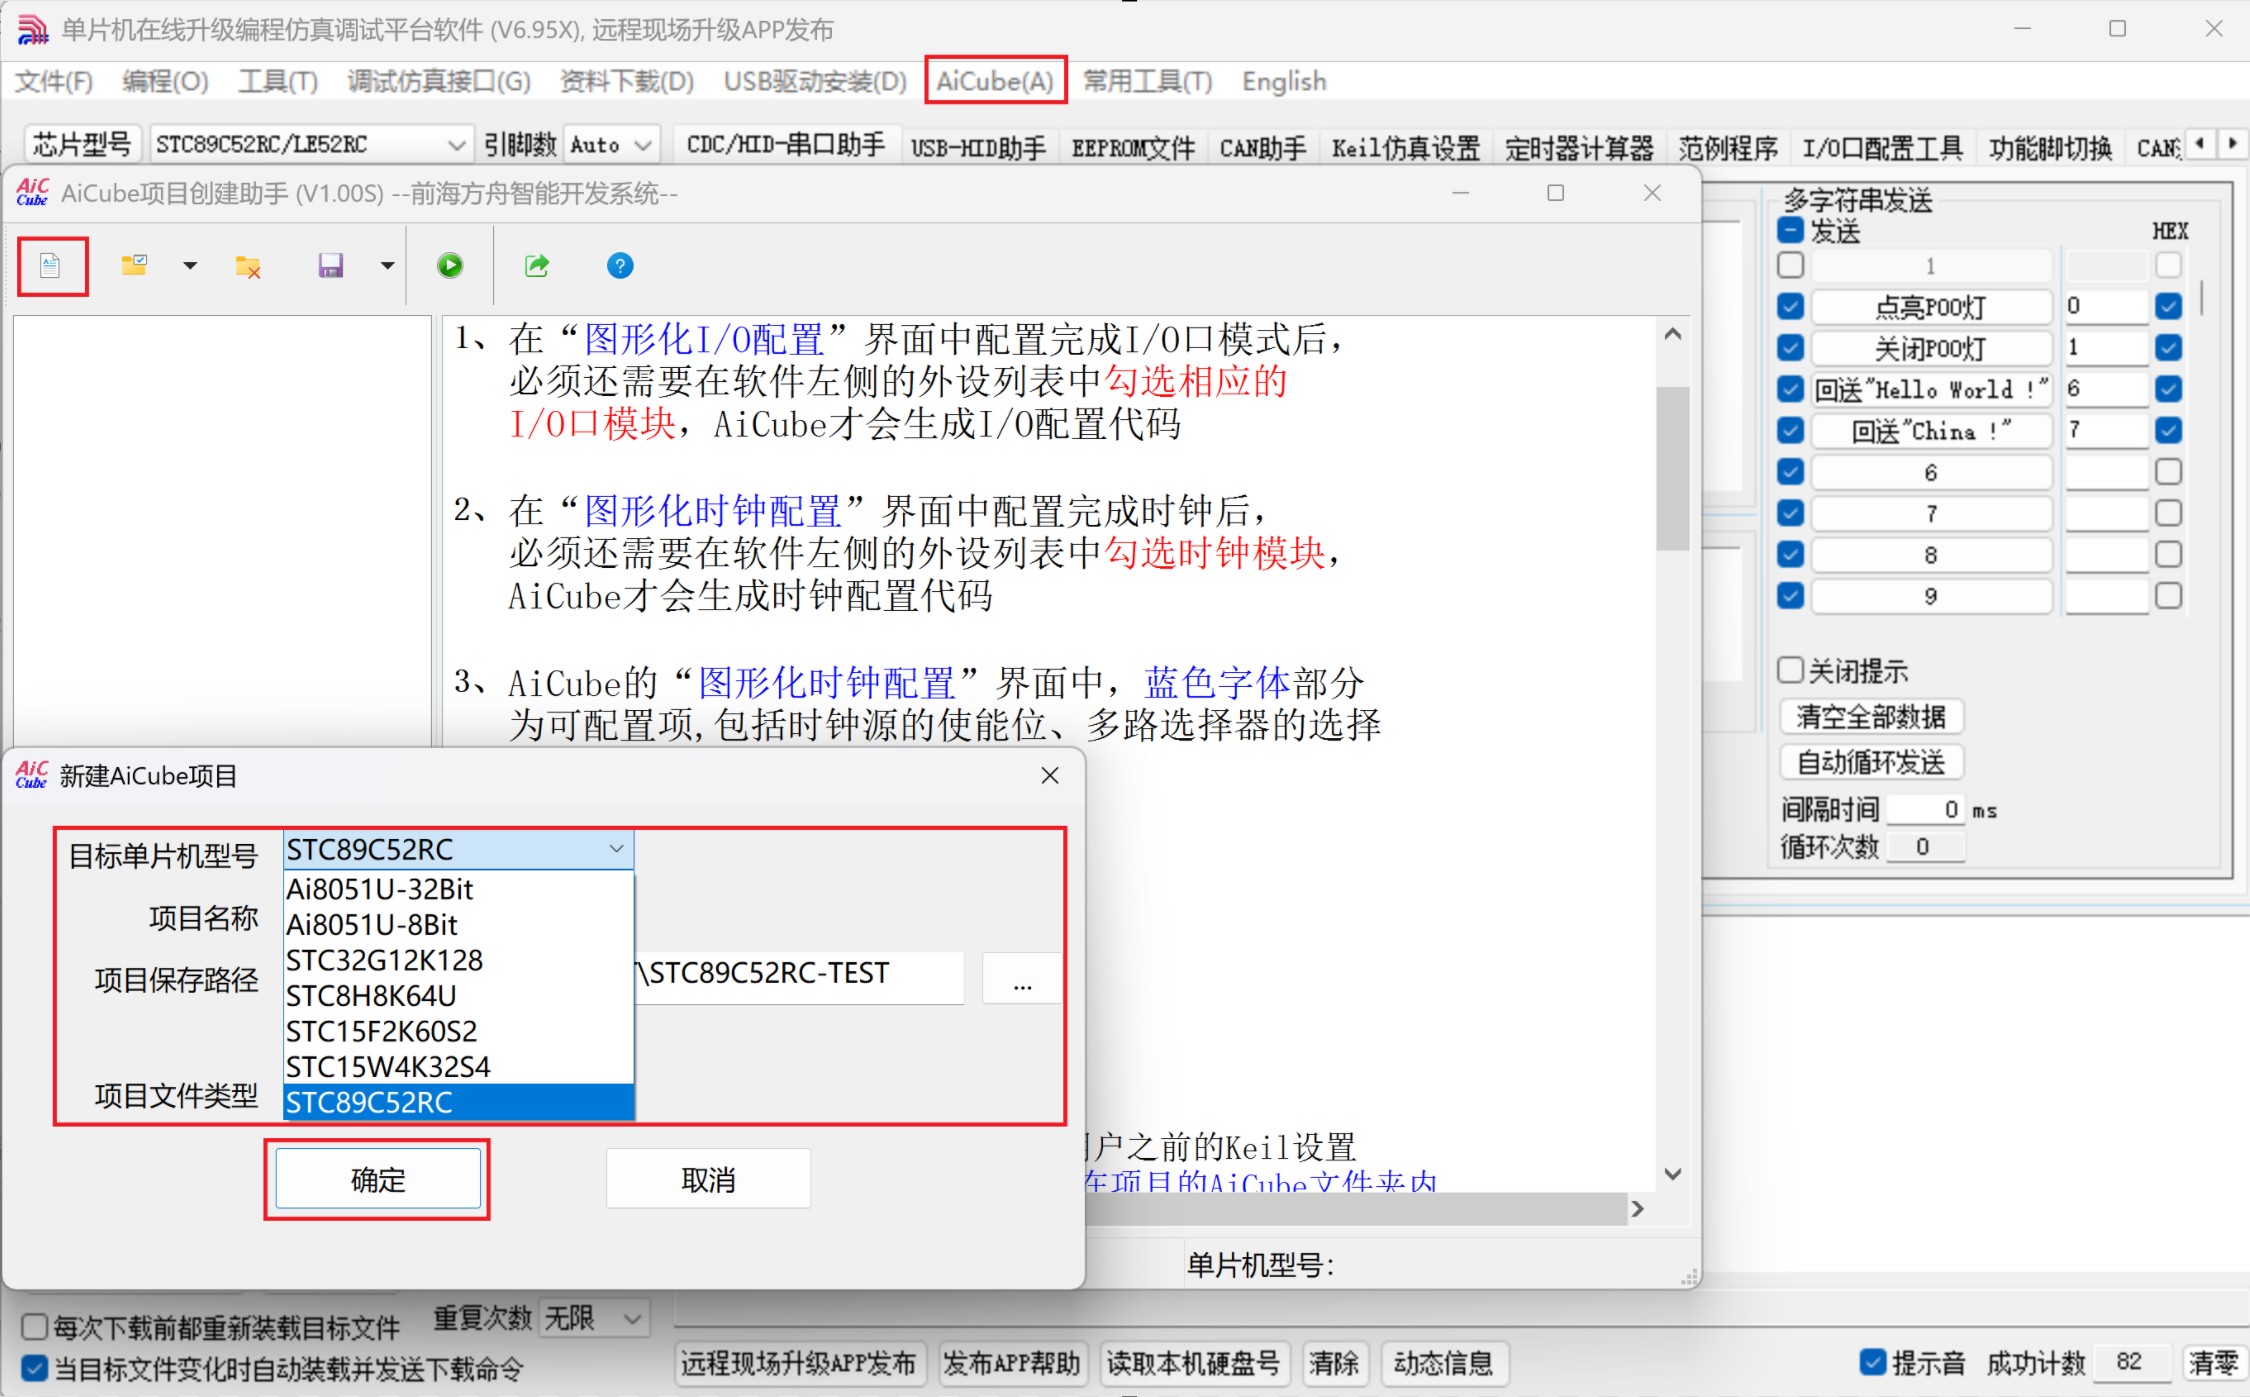Open the AiCube(A) menu

coord(995,81)
